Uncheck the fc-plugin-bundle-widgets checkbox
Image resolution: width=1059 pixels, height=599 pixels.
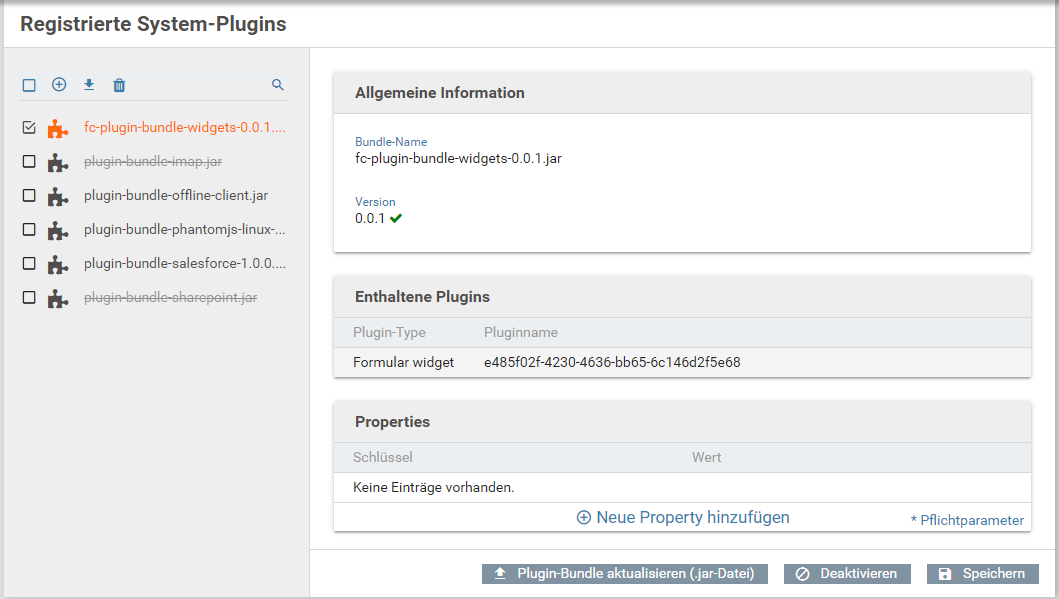pyautogui.click(x=29, y=128)
